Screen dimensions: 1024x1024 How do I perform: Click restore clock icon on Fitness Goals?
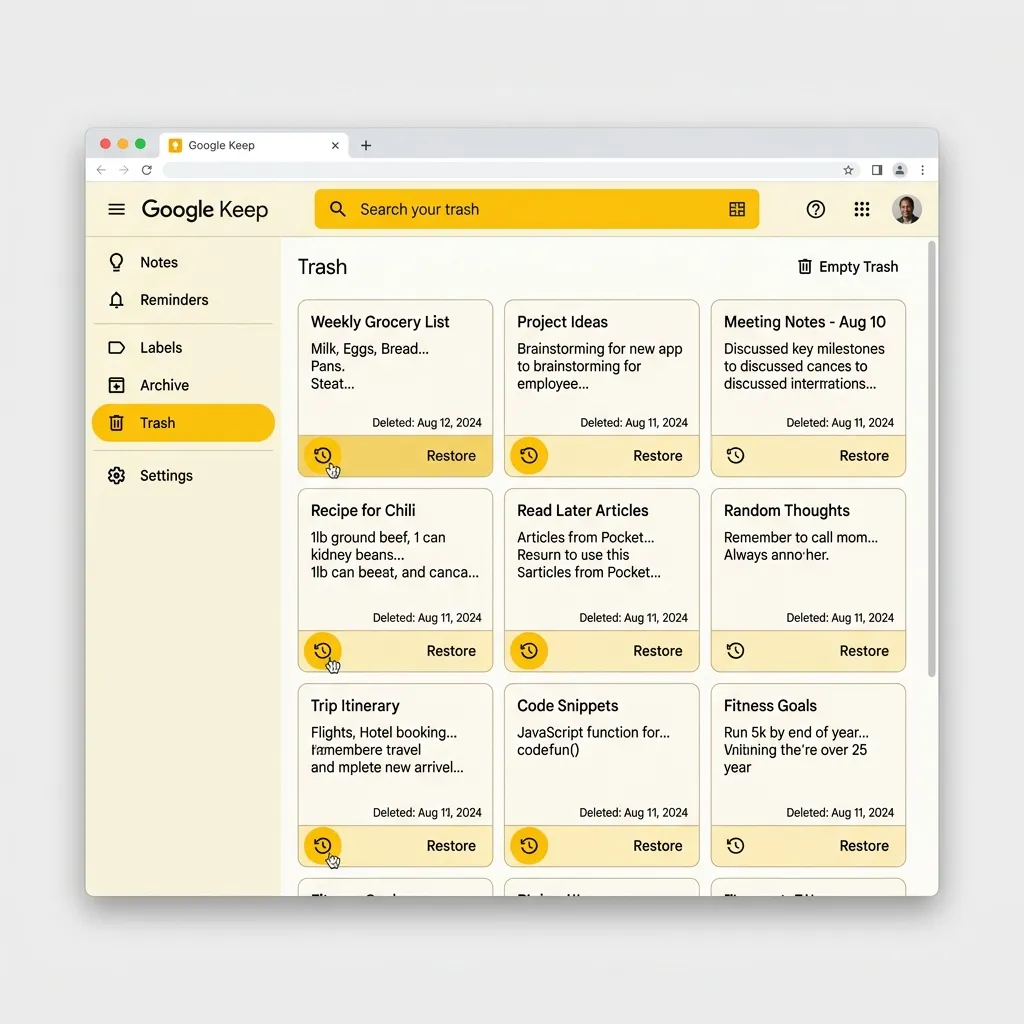click(x=735, y=846)
